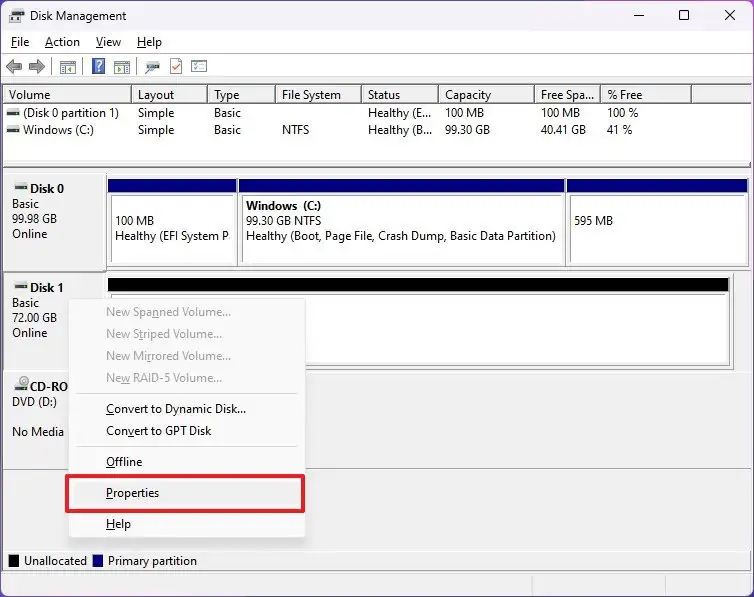
Task: Click the Back arrow toolbar icon
Action: [14, 67]
